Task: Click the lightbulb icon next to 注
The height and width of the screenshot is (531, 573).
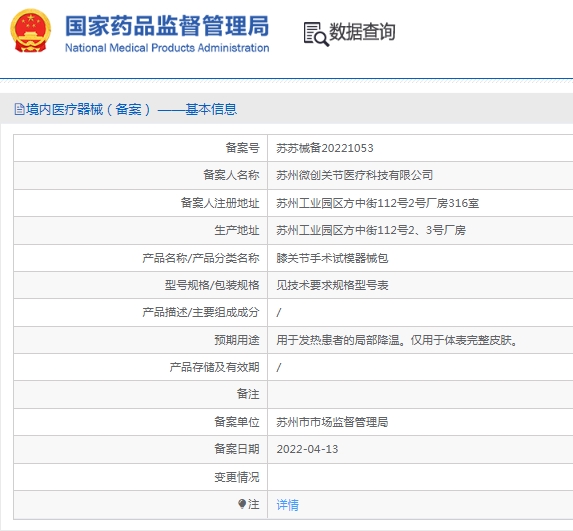Action: tap(242, 504)
